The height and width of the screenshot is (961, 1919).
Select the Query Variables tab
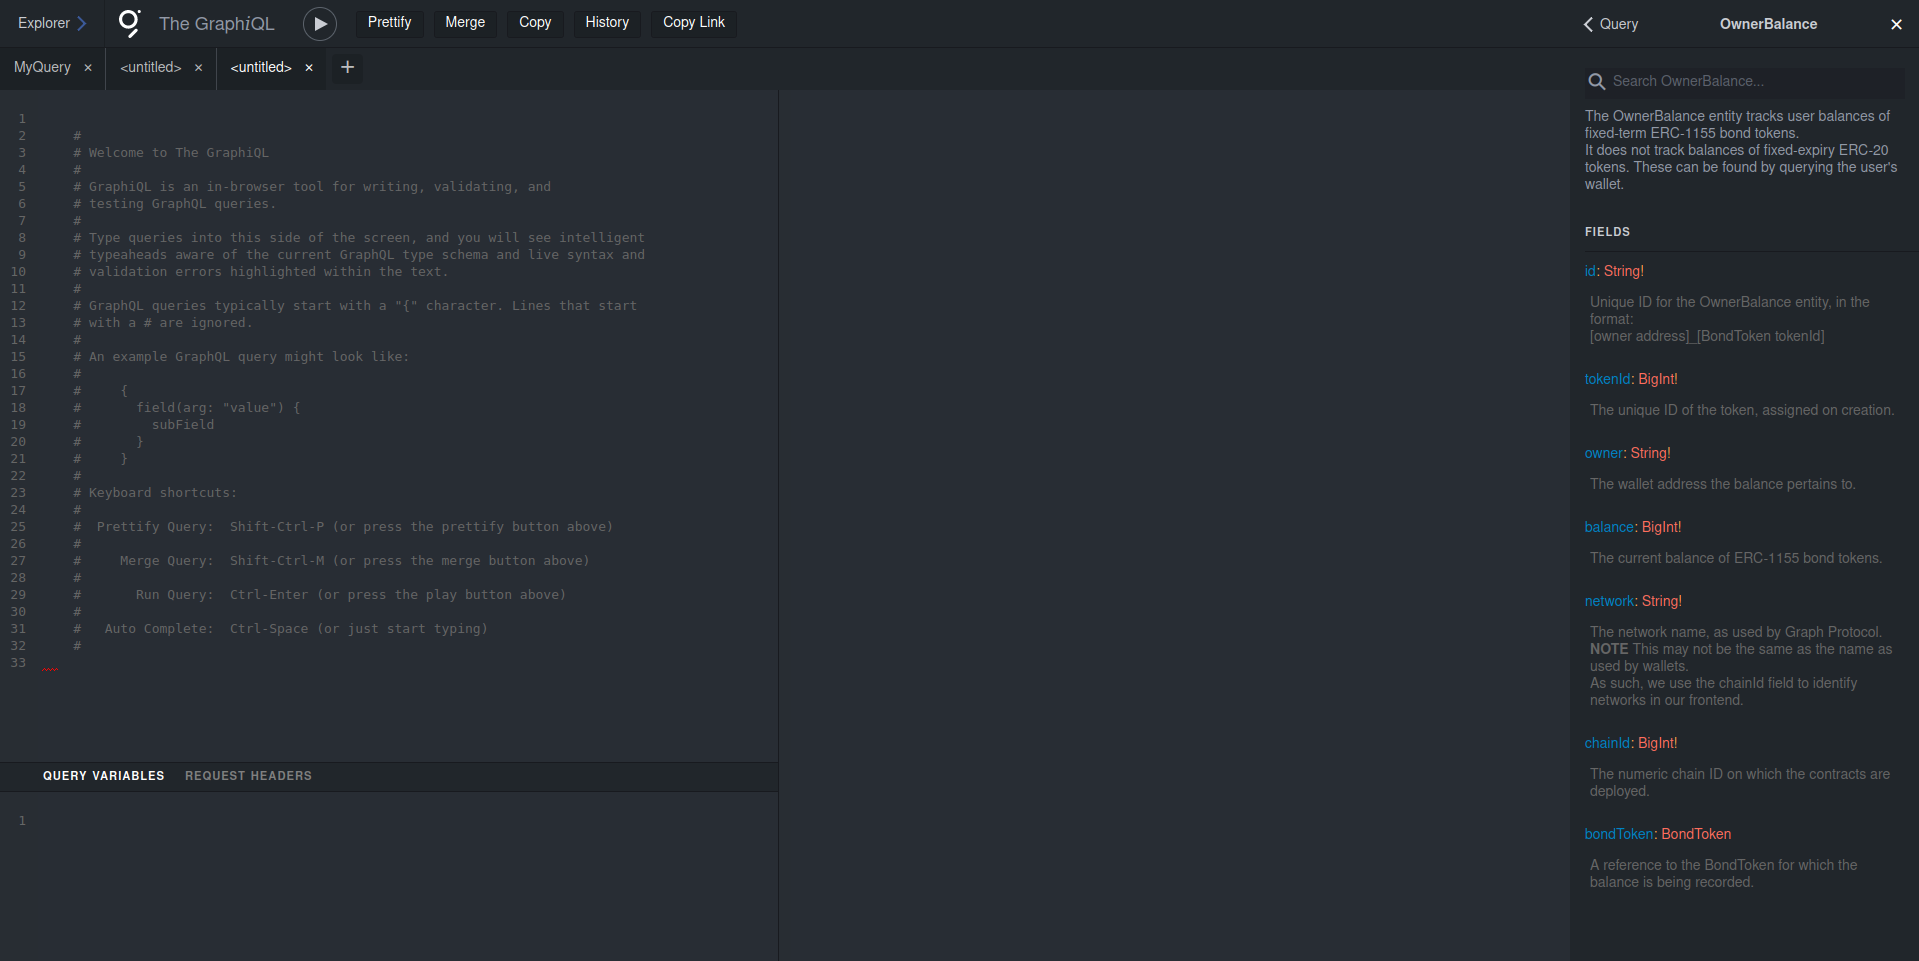click(103, 776)
